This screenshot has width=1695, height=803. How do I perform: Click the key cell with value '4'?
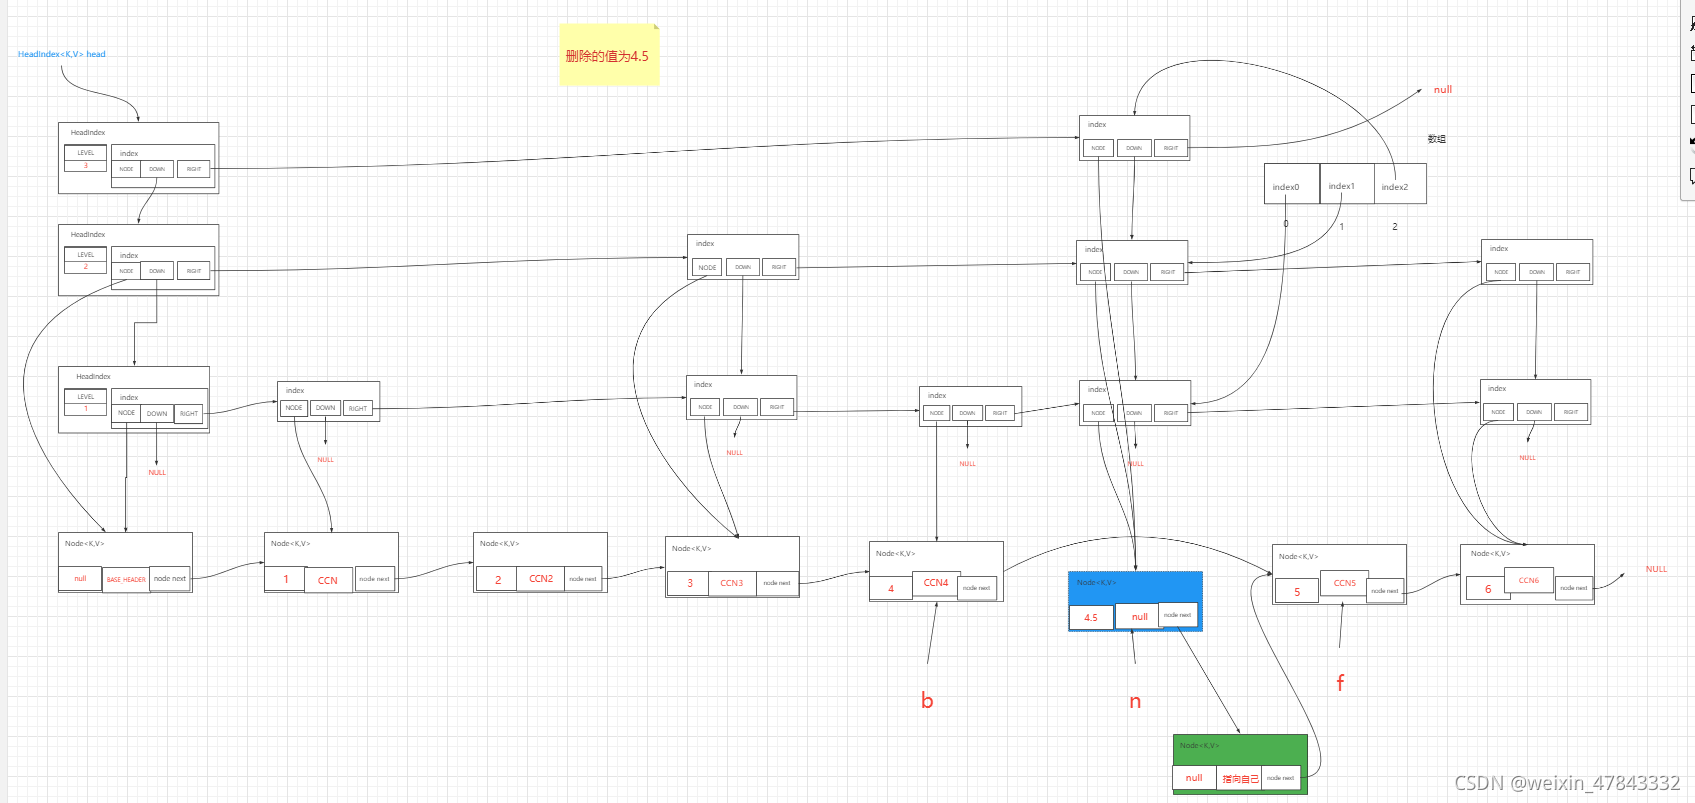coord(891,588)
